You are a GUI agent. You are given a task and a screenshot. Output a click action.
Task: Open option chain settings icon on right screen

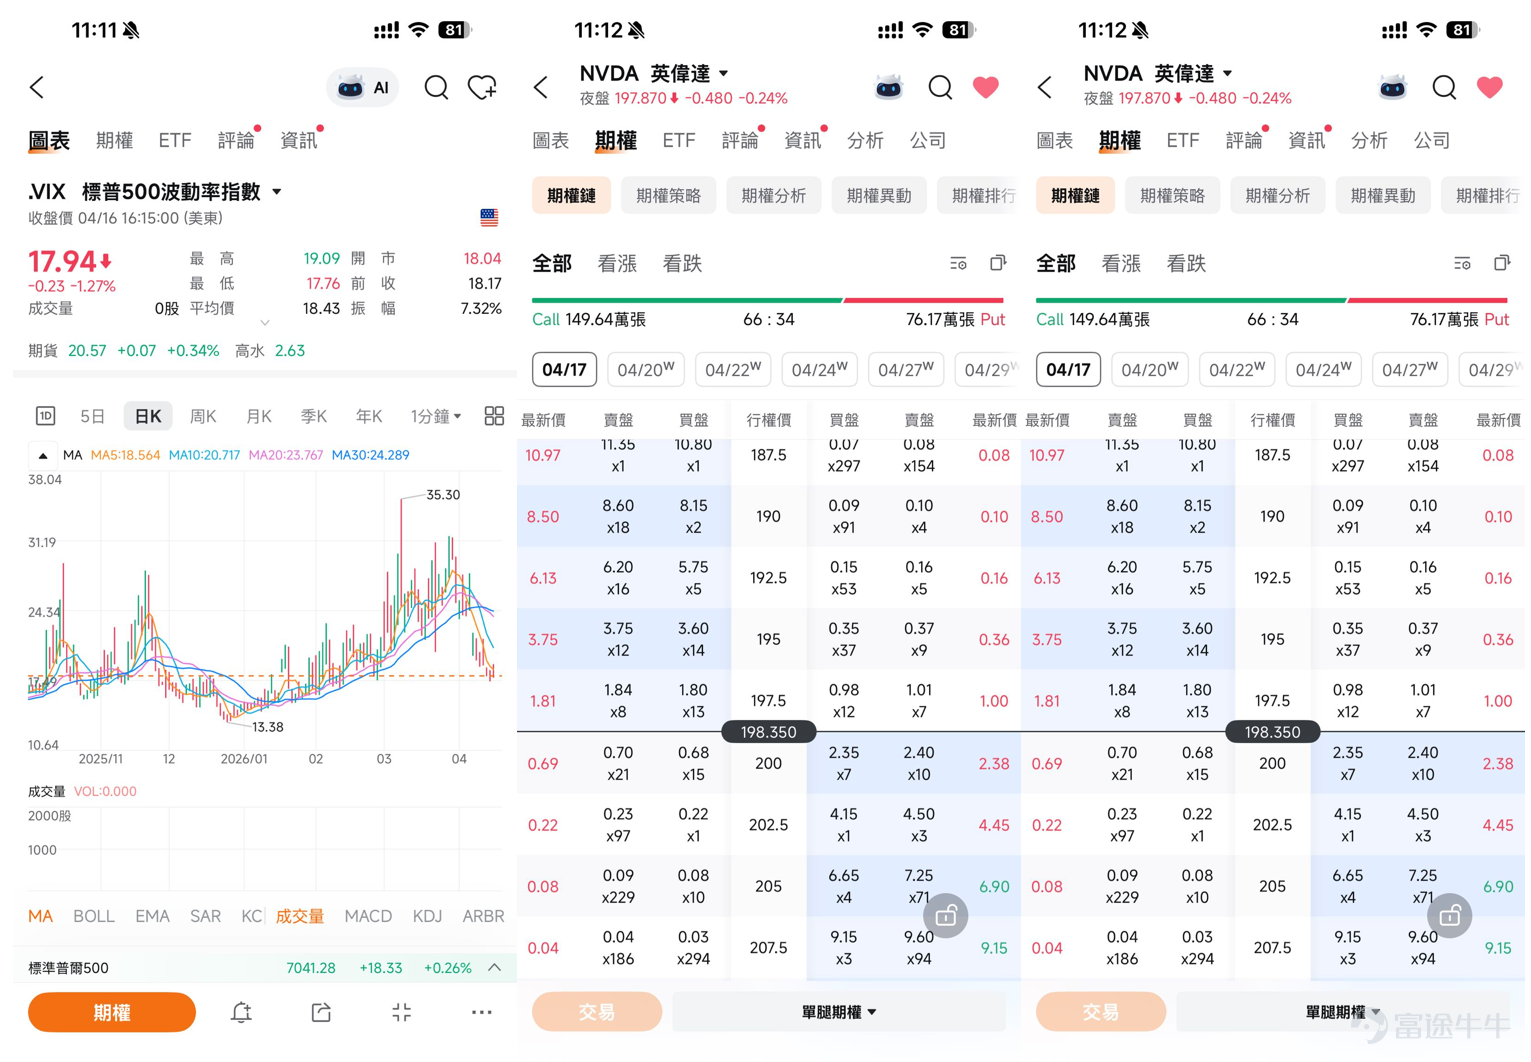pos(1462,263)
